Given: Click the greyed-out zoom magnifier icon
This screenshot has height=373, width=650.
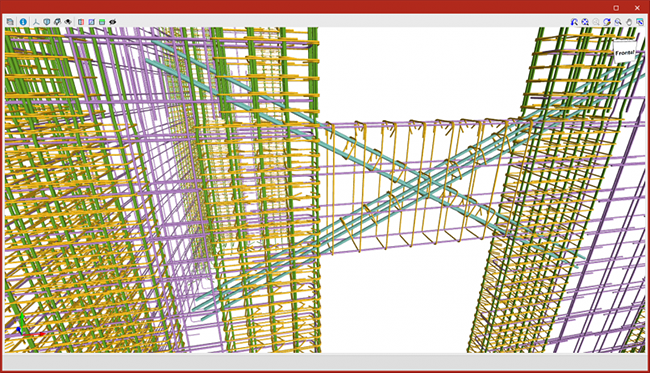Looking at the screenshot, I should (596, 22).
